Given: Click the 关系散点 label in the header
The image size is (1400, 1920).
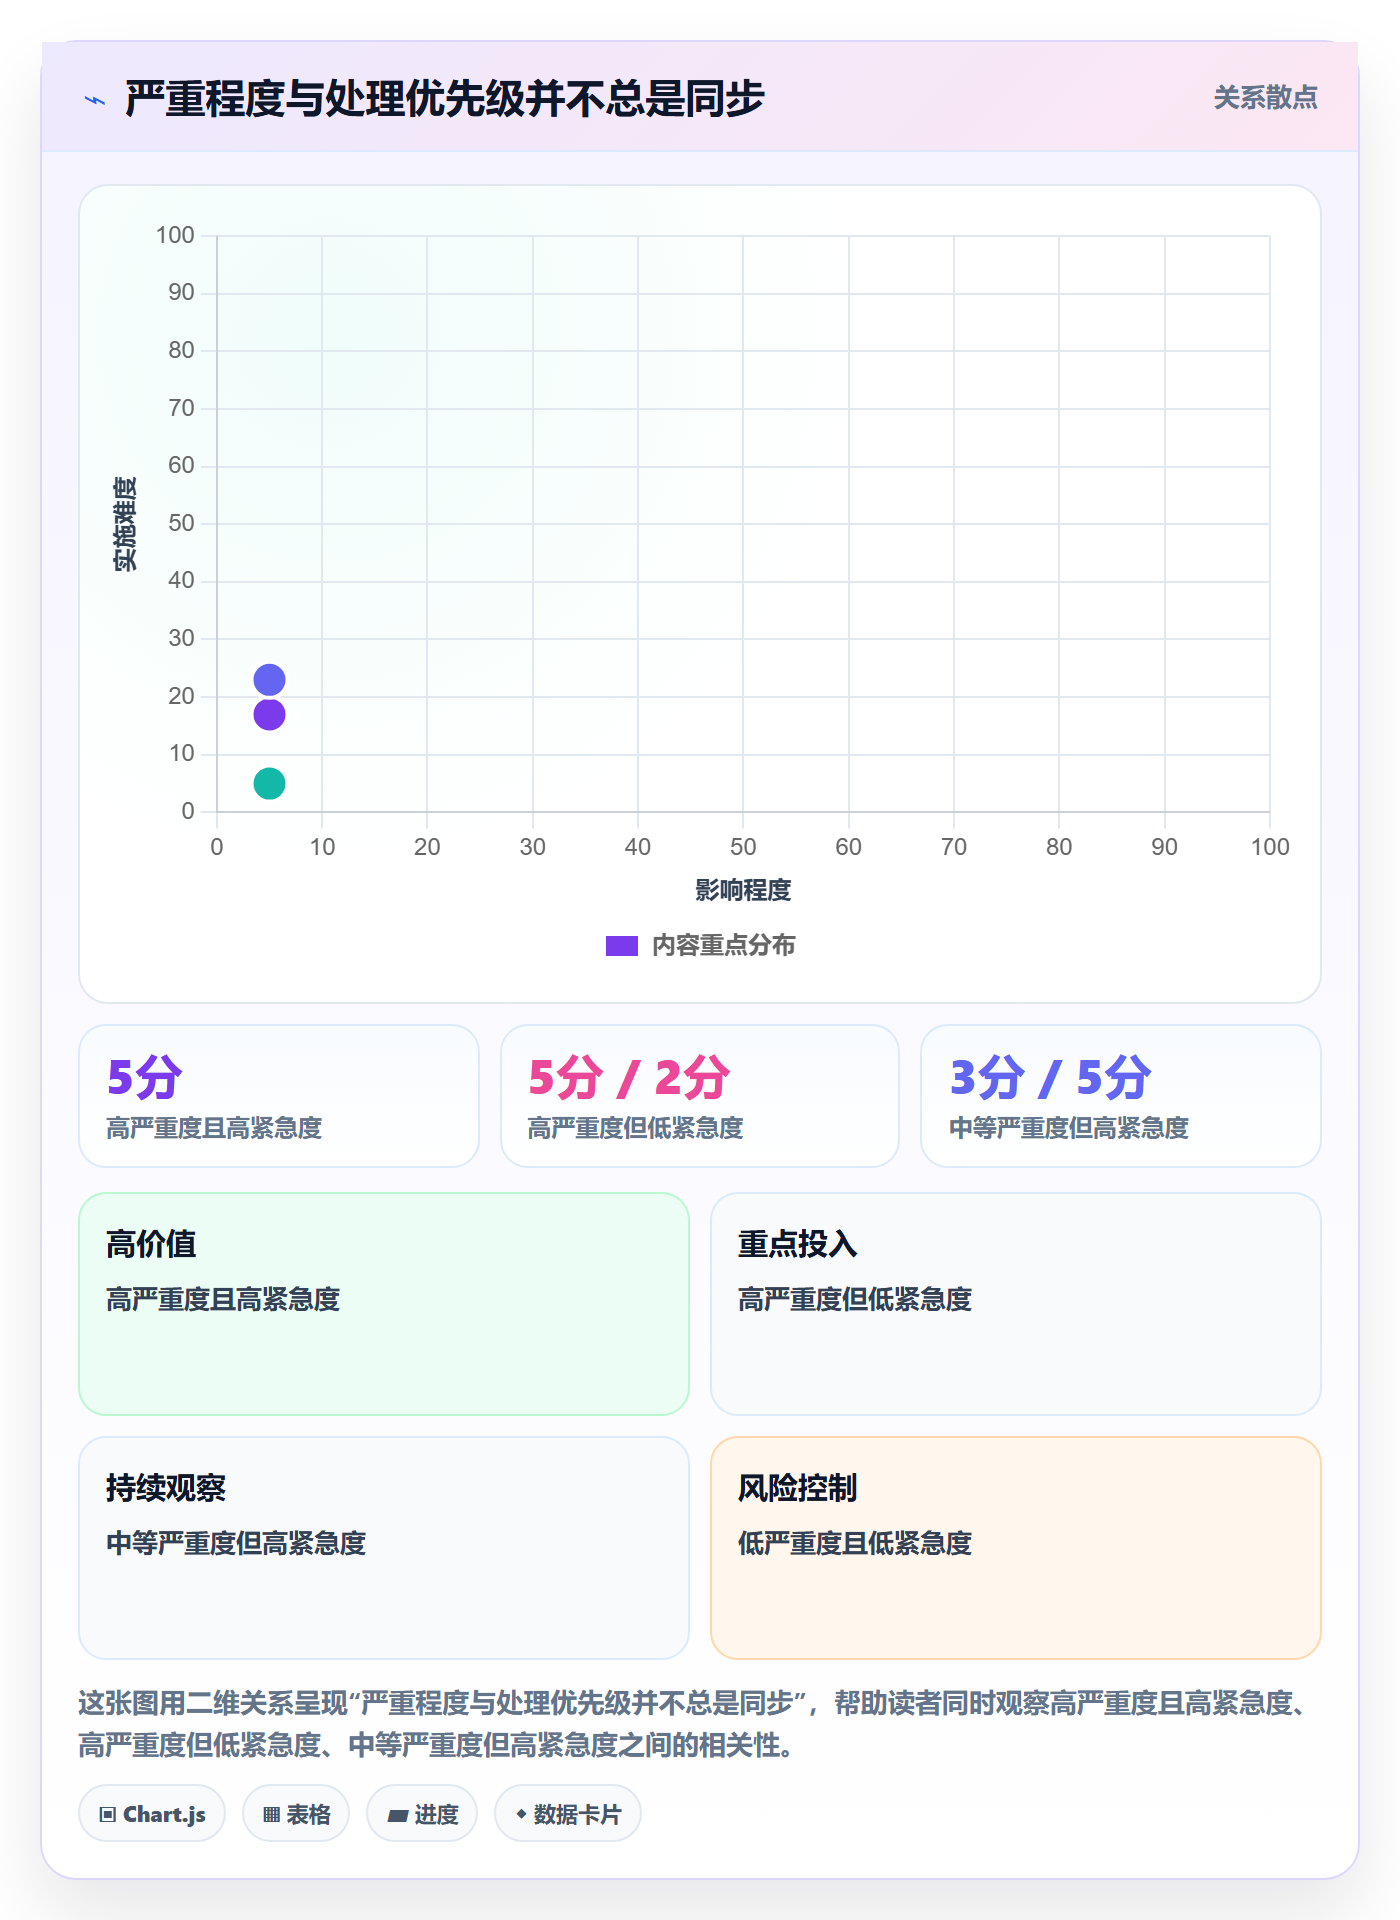Looking at the screenshot, I should click(x=1265, y=98).
